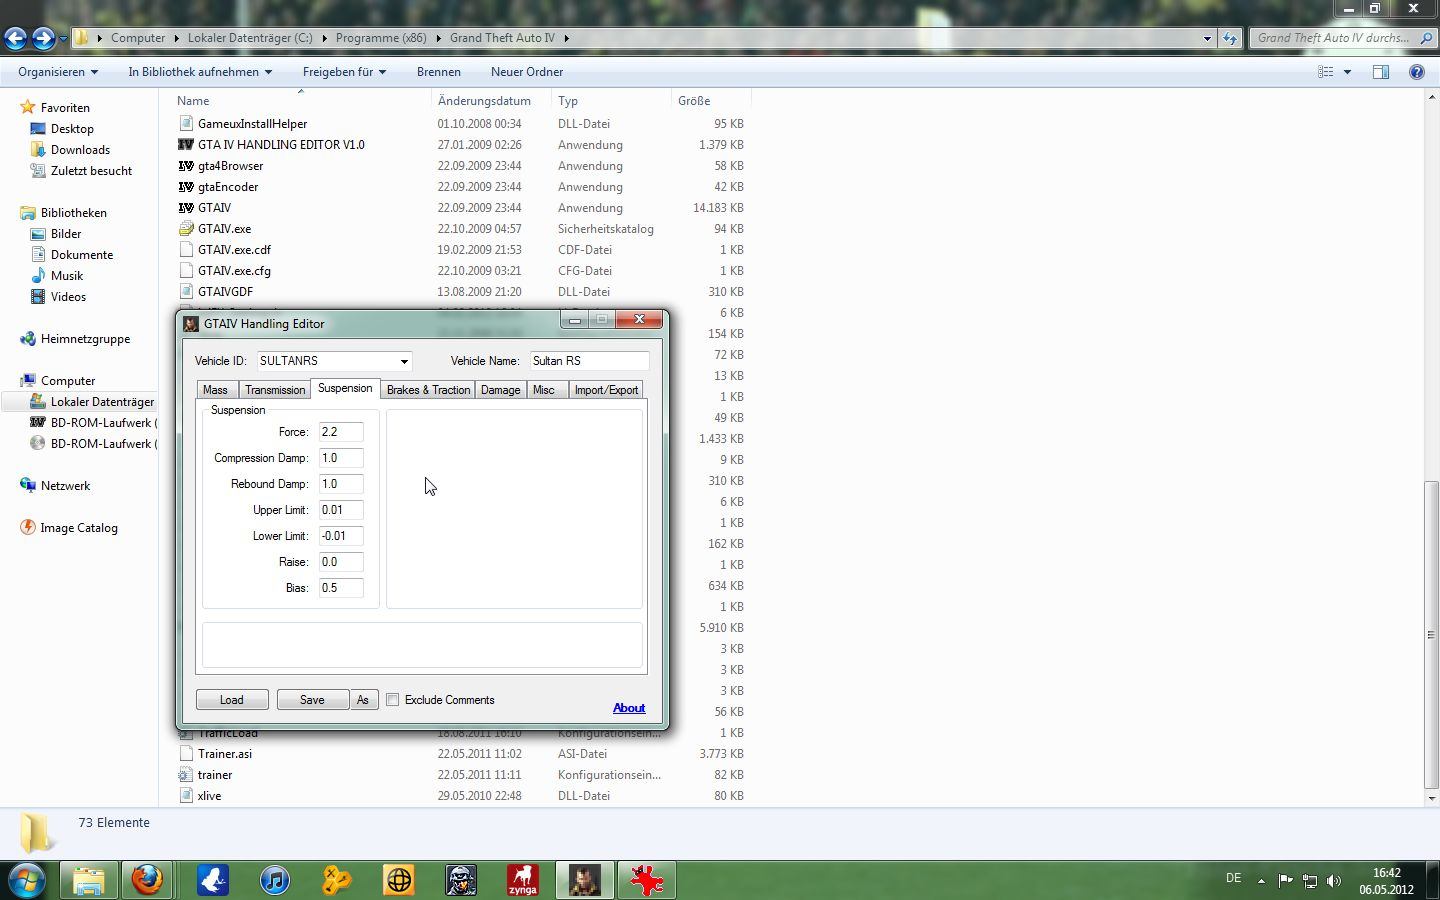Open the Action Center flag icon
The image size is (1440, 900).
pyautogui.click(x=1285, y=880)
